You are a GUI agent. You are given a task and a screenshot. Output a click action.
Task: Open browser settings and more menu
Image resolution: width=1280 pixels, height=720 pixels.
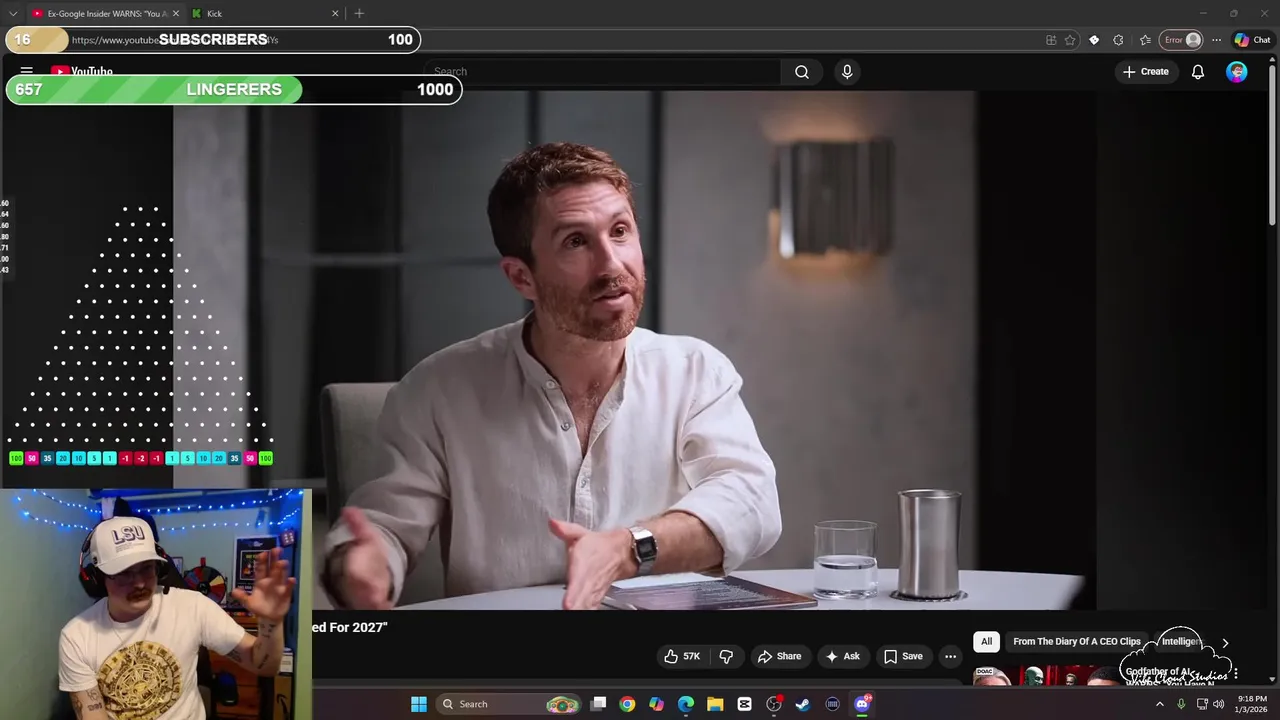(x=1216, y=40)
